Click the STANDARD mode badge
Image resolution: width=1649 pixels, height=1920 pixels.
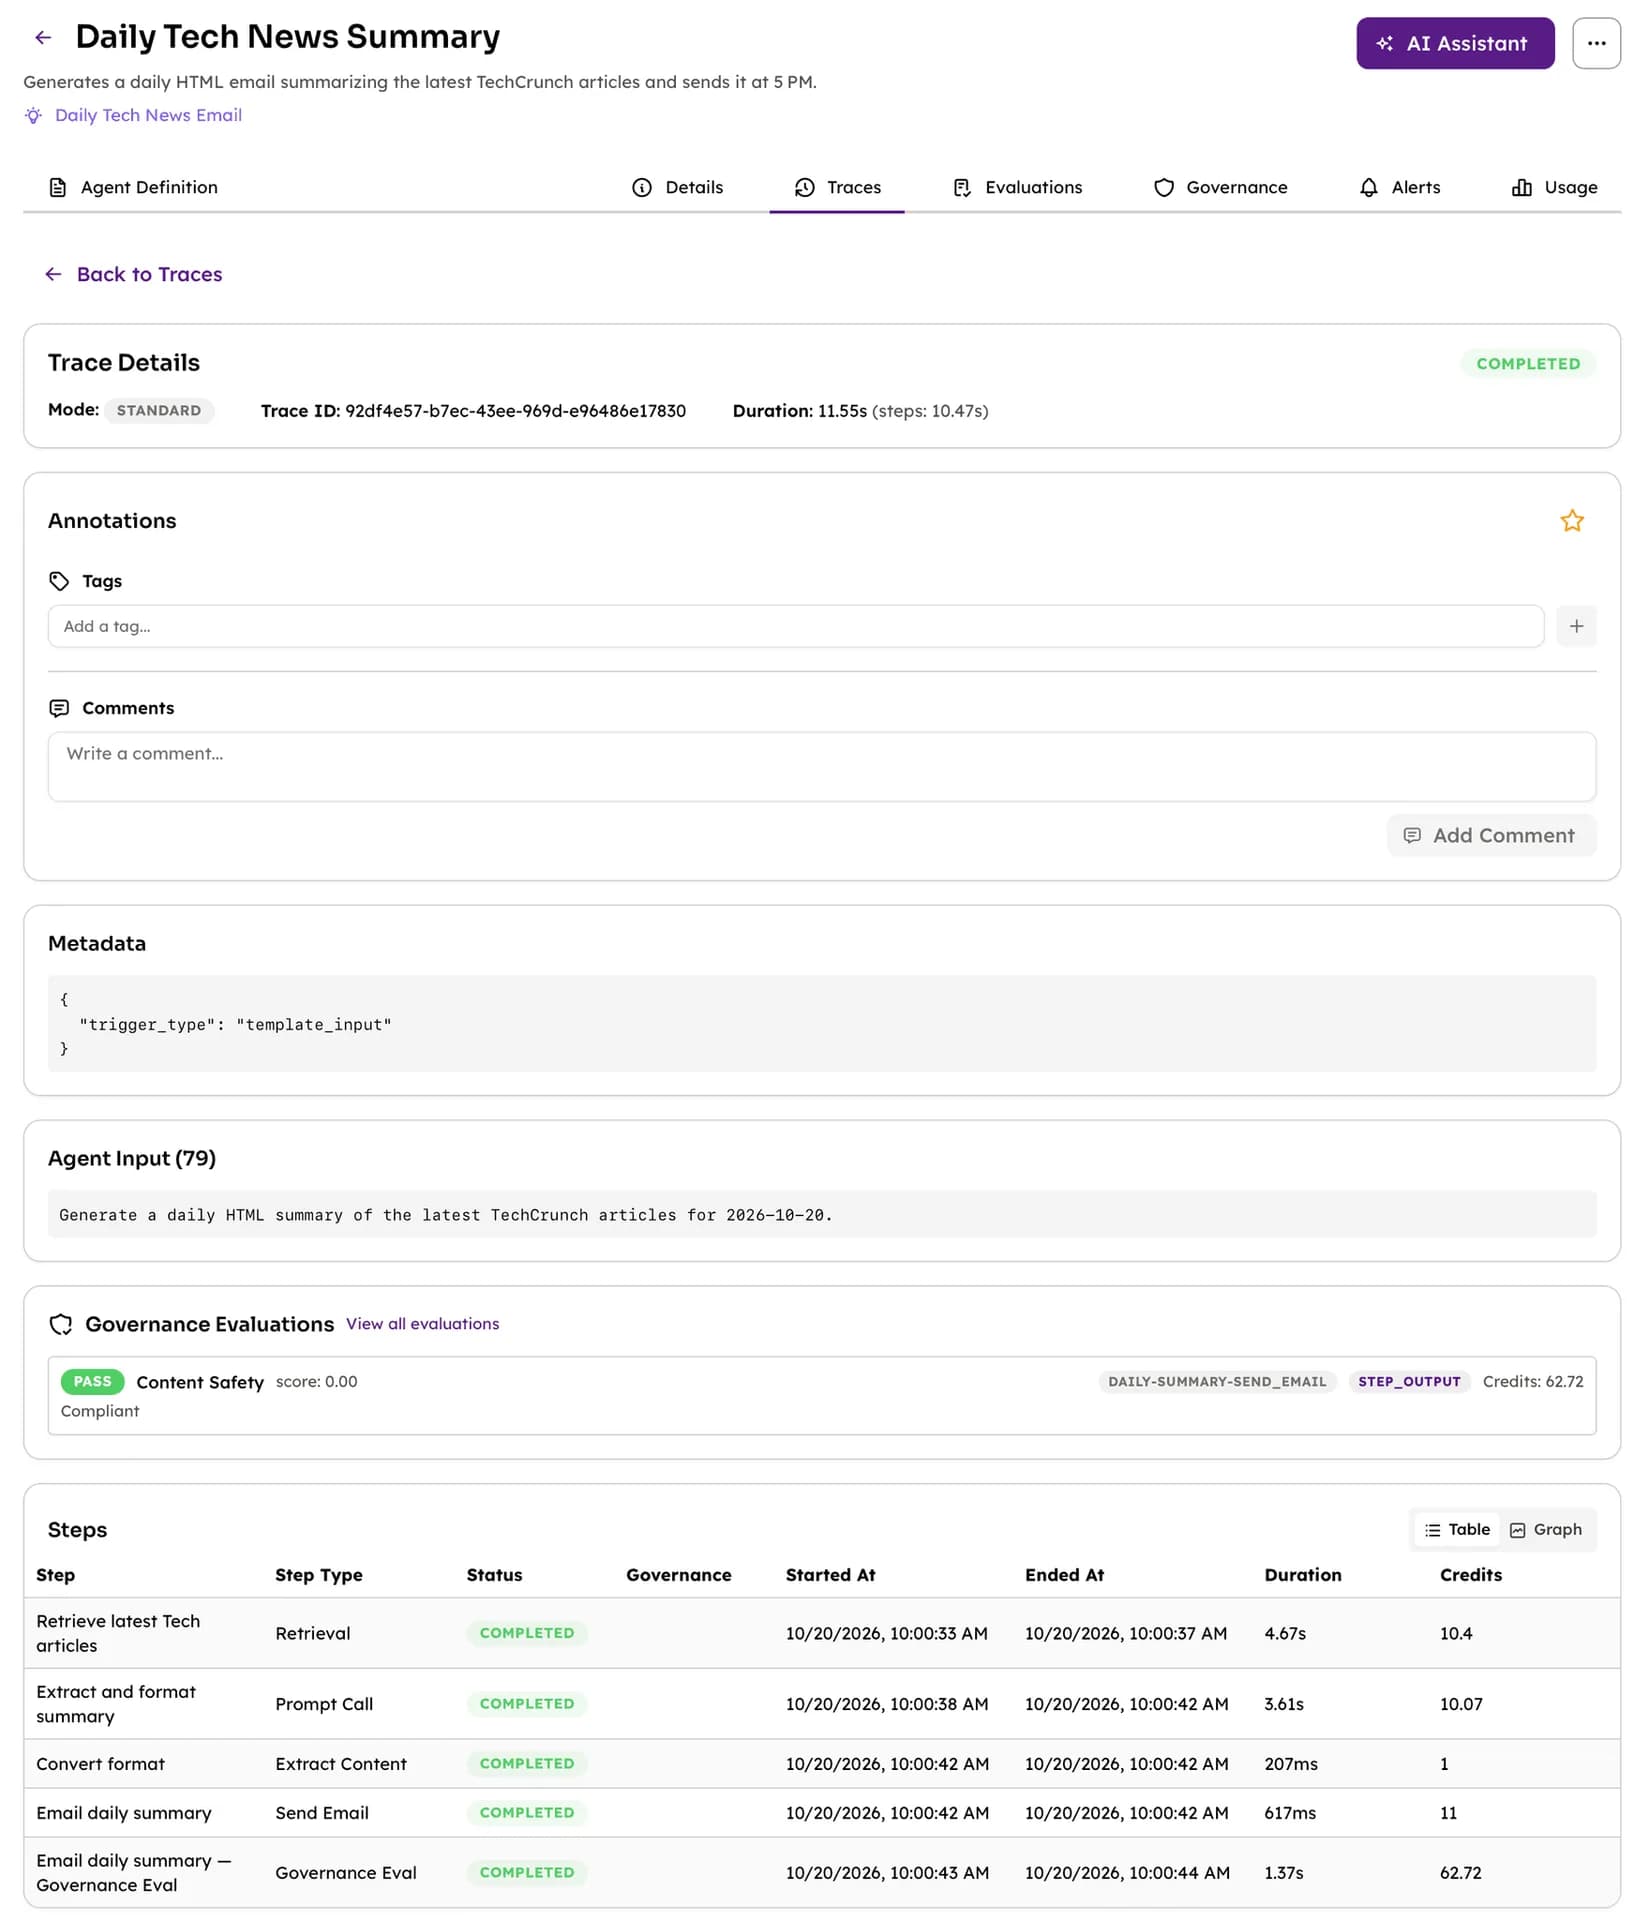[158, 410]
